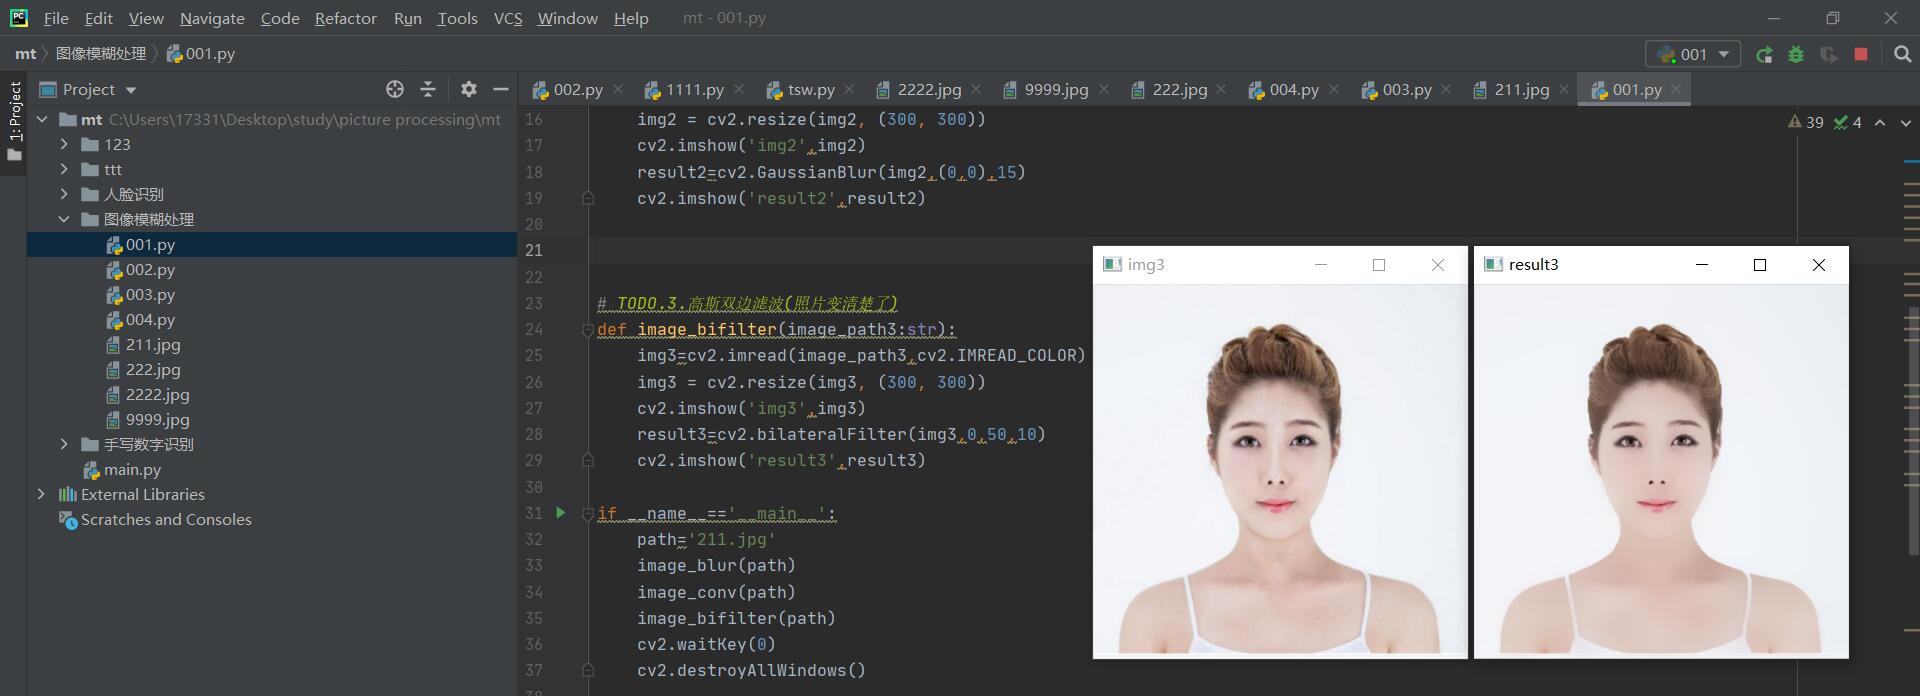The height and width of the screenshot is (696, 1920).
Task: Click the 001.py breadcrumb
Action: pyautogui.click(x=201, y=54)
